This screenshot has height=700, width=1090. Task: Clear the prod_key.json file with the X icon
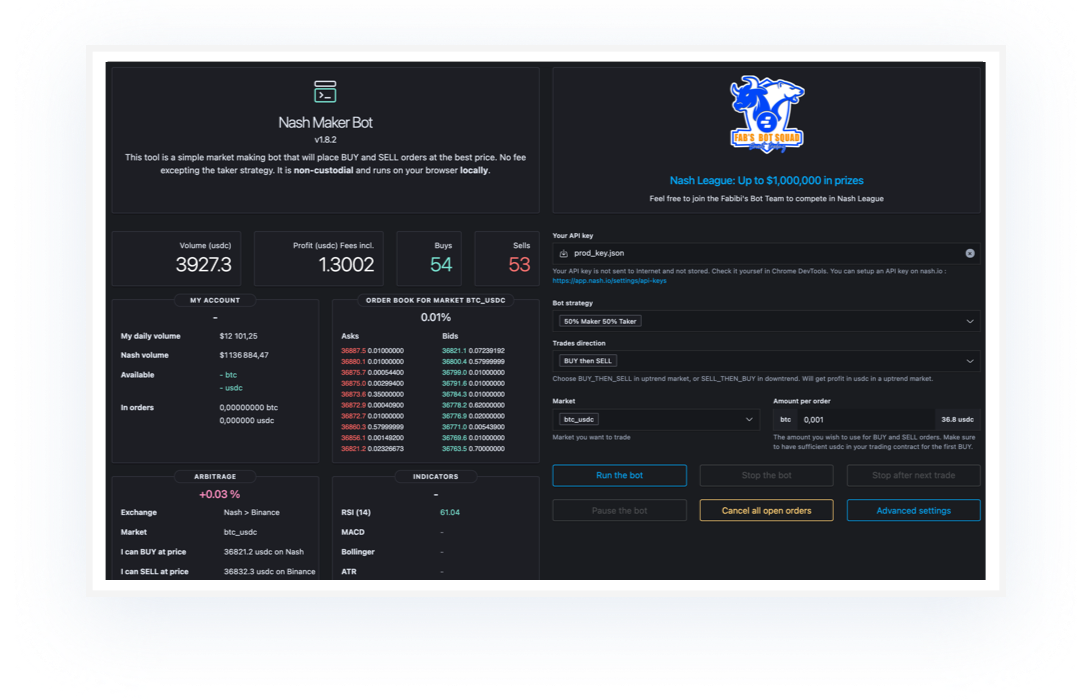[970, 253]
